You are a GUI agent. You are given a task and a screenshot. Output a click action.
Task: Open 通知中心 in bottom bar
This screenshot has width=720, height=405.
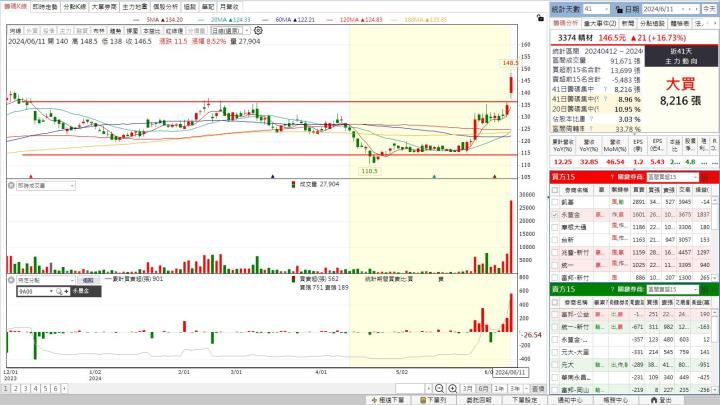570,400
